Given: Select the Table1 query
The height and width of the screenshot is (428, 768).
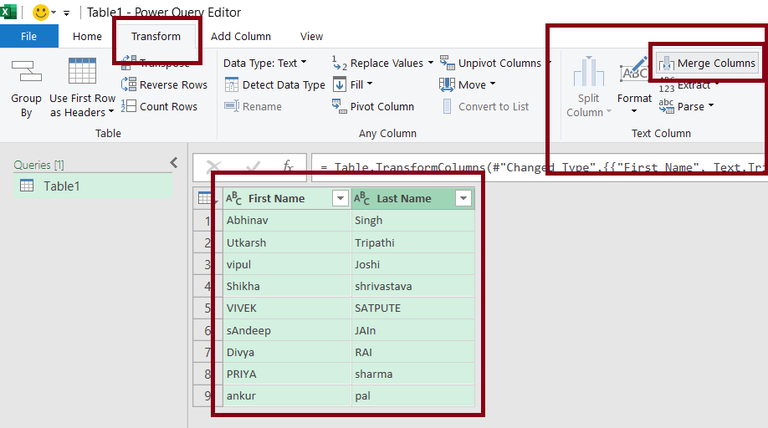Looking at the screenshot, I should point(93,186).
